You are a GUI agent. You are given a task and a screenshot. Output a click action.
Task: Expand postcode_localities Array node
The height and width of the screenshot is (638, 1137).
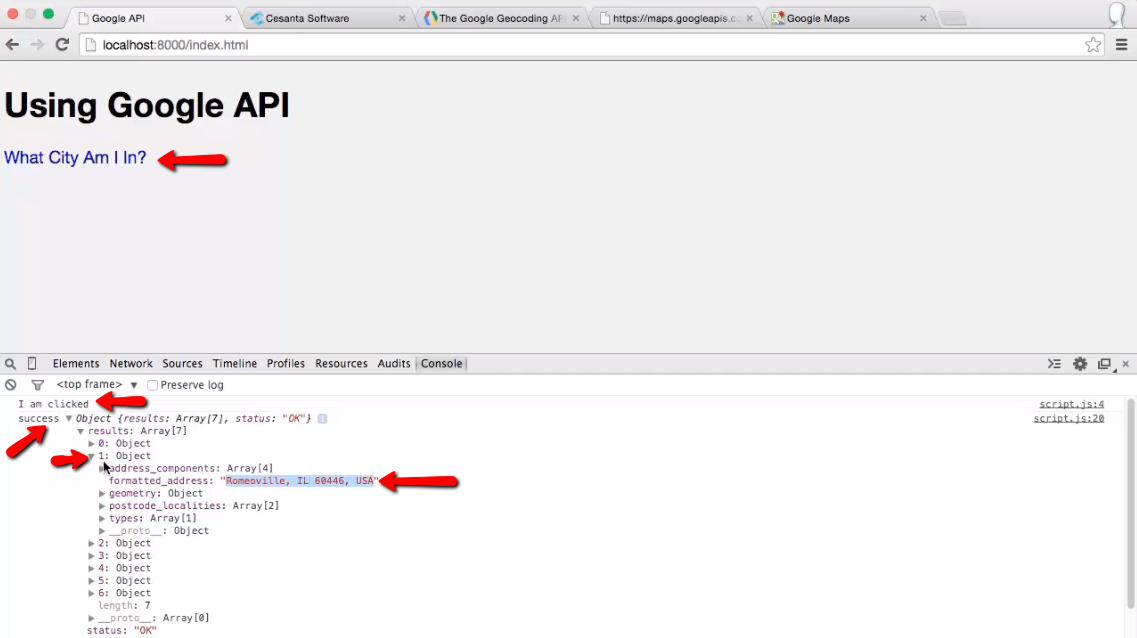(102, 506)
